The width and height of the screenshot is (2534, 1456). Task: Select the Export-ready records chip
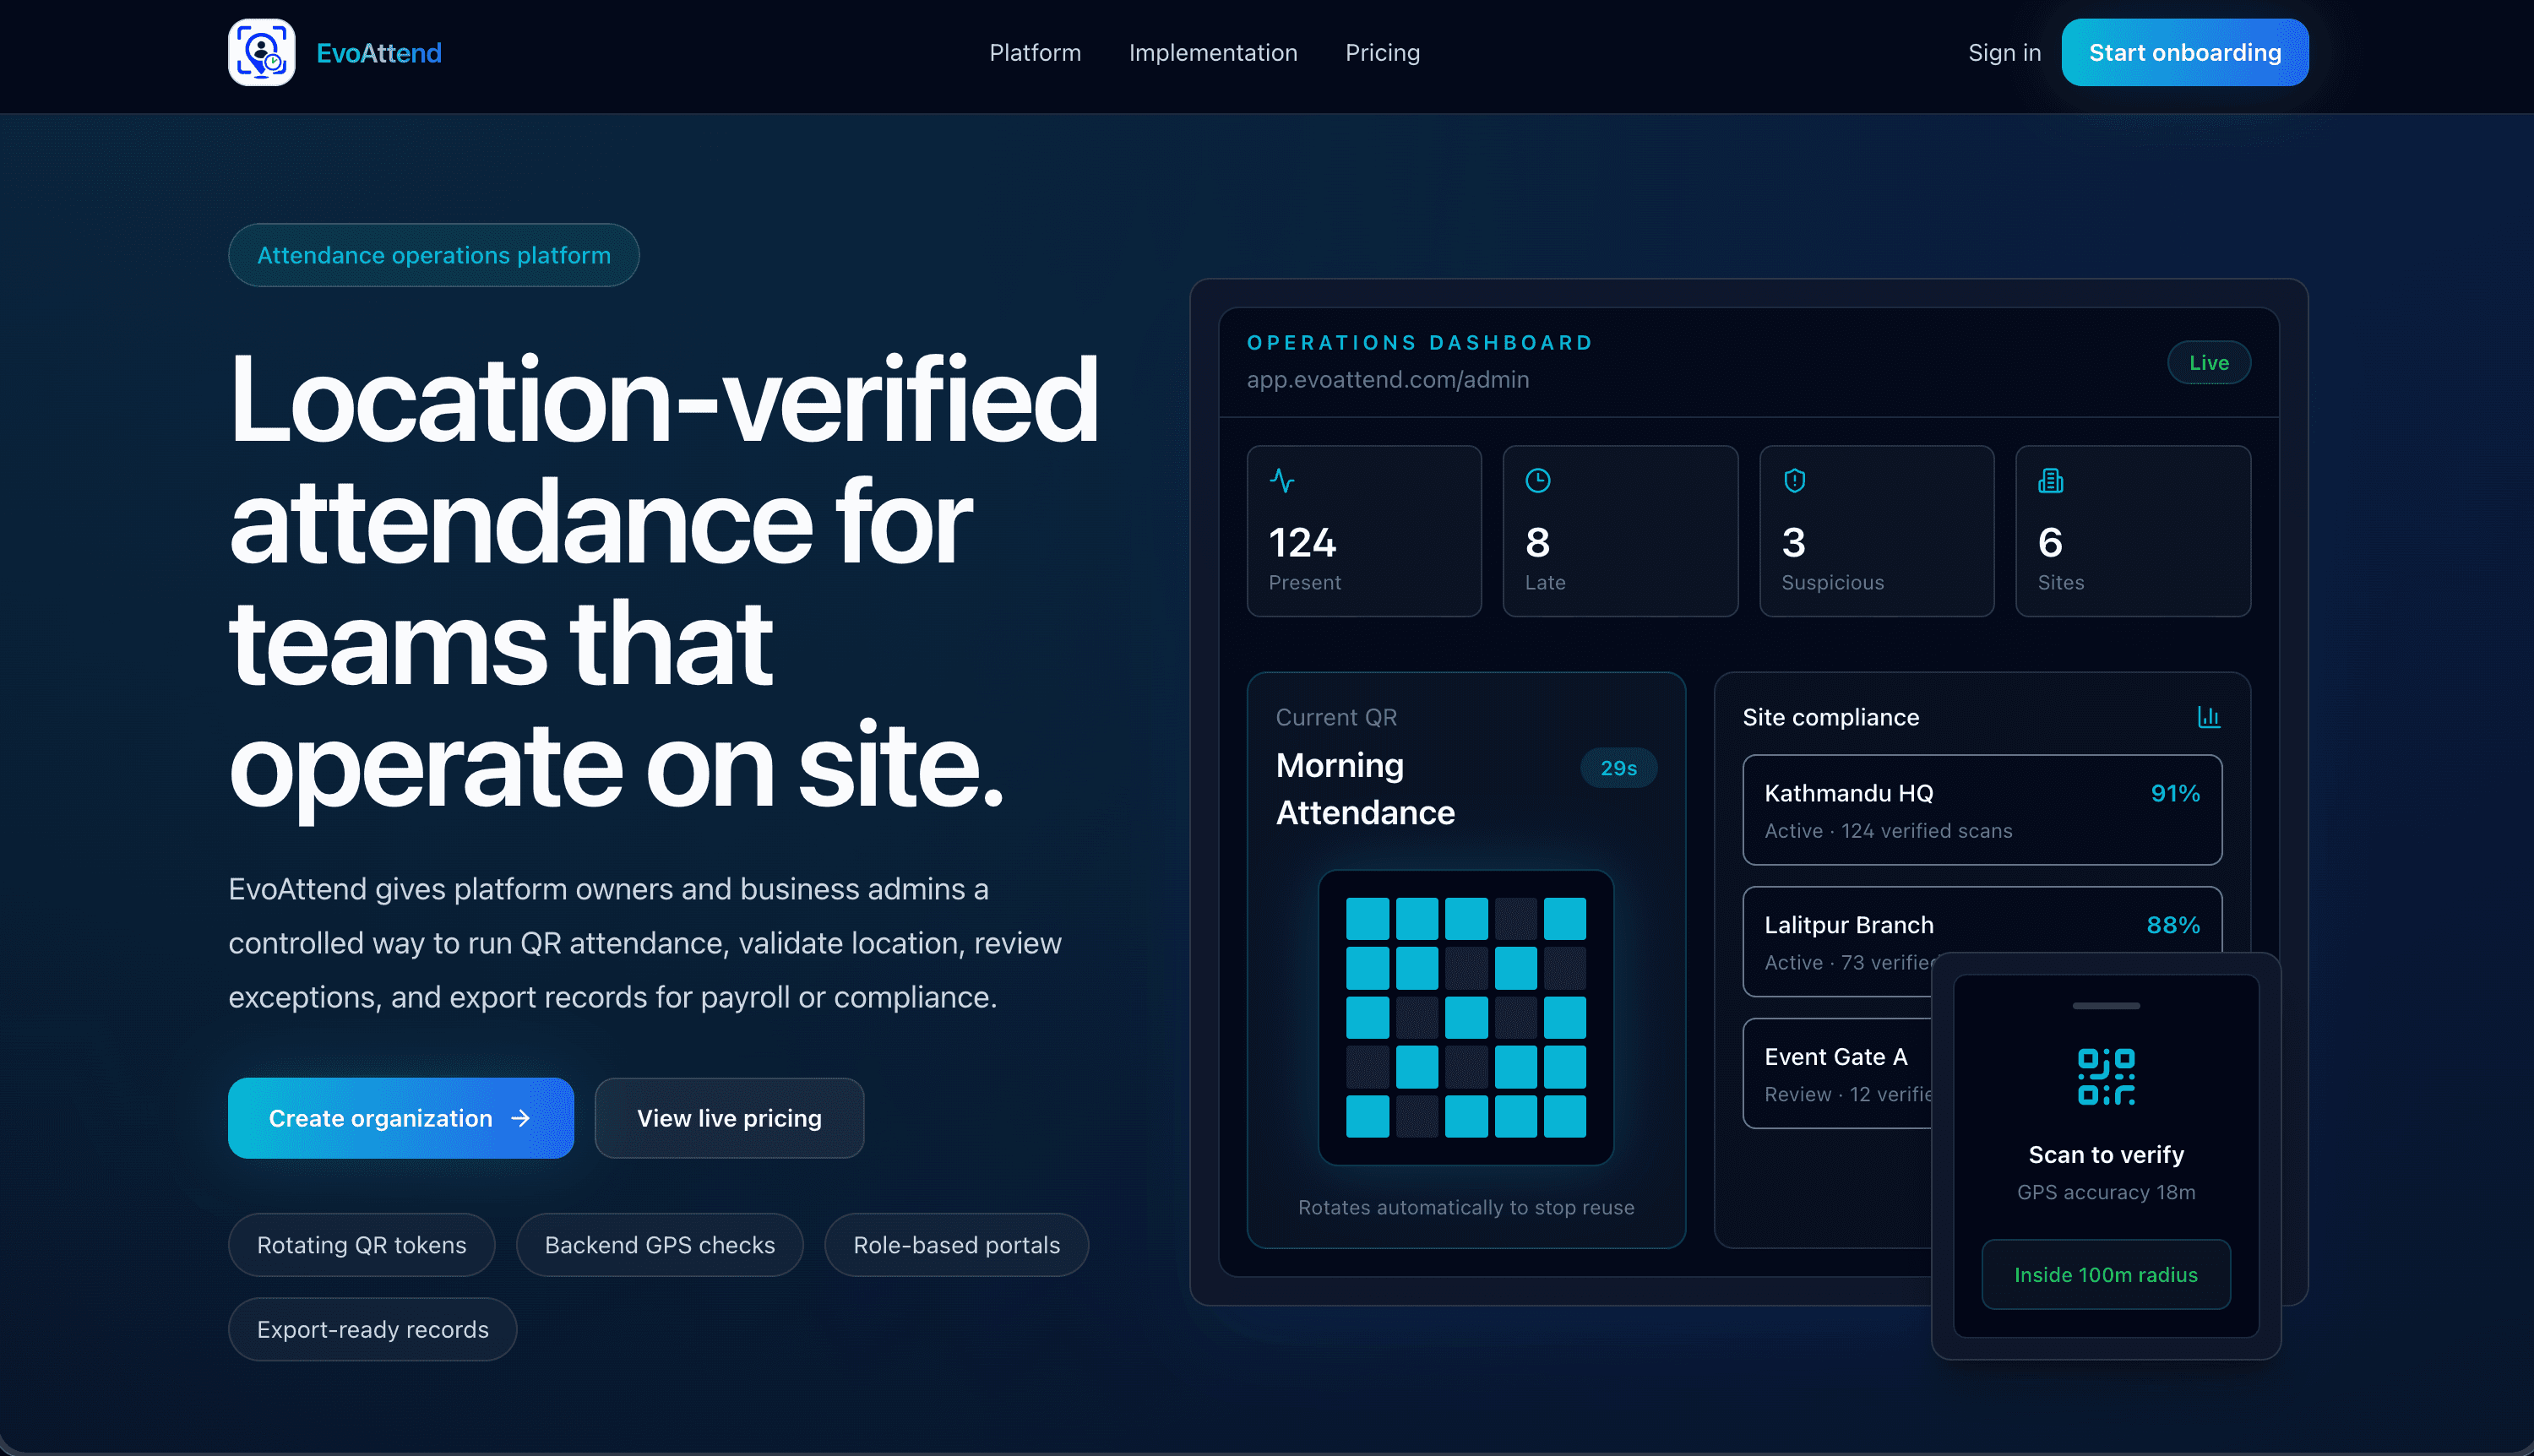(x=373, y=1329)
